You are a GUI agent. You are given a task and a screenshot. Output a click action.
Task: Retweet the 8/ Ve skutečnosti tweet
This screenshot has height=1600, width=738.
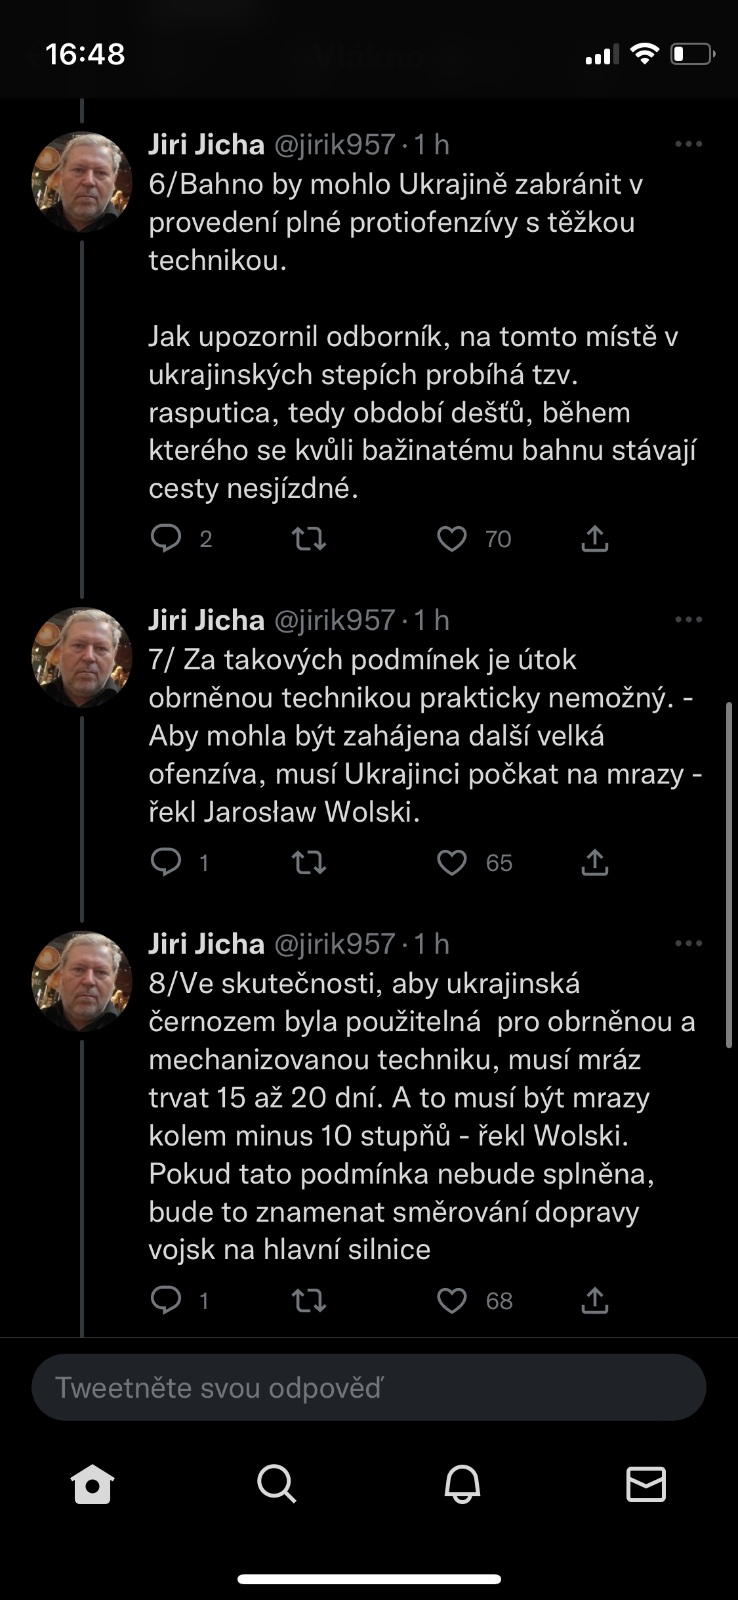click(309, 1300)
